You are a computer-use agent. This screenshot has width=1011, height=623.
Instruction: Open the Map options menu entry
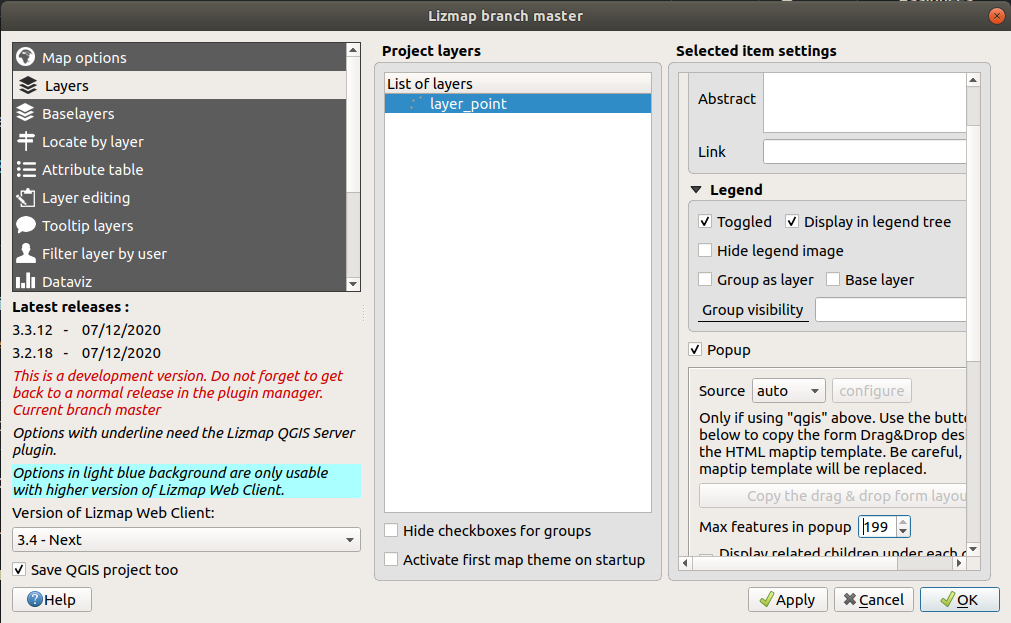pyautogui.click(x=179, y=57)
